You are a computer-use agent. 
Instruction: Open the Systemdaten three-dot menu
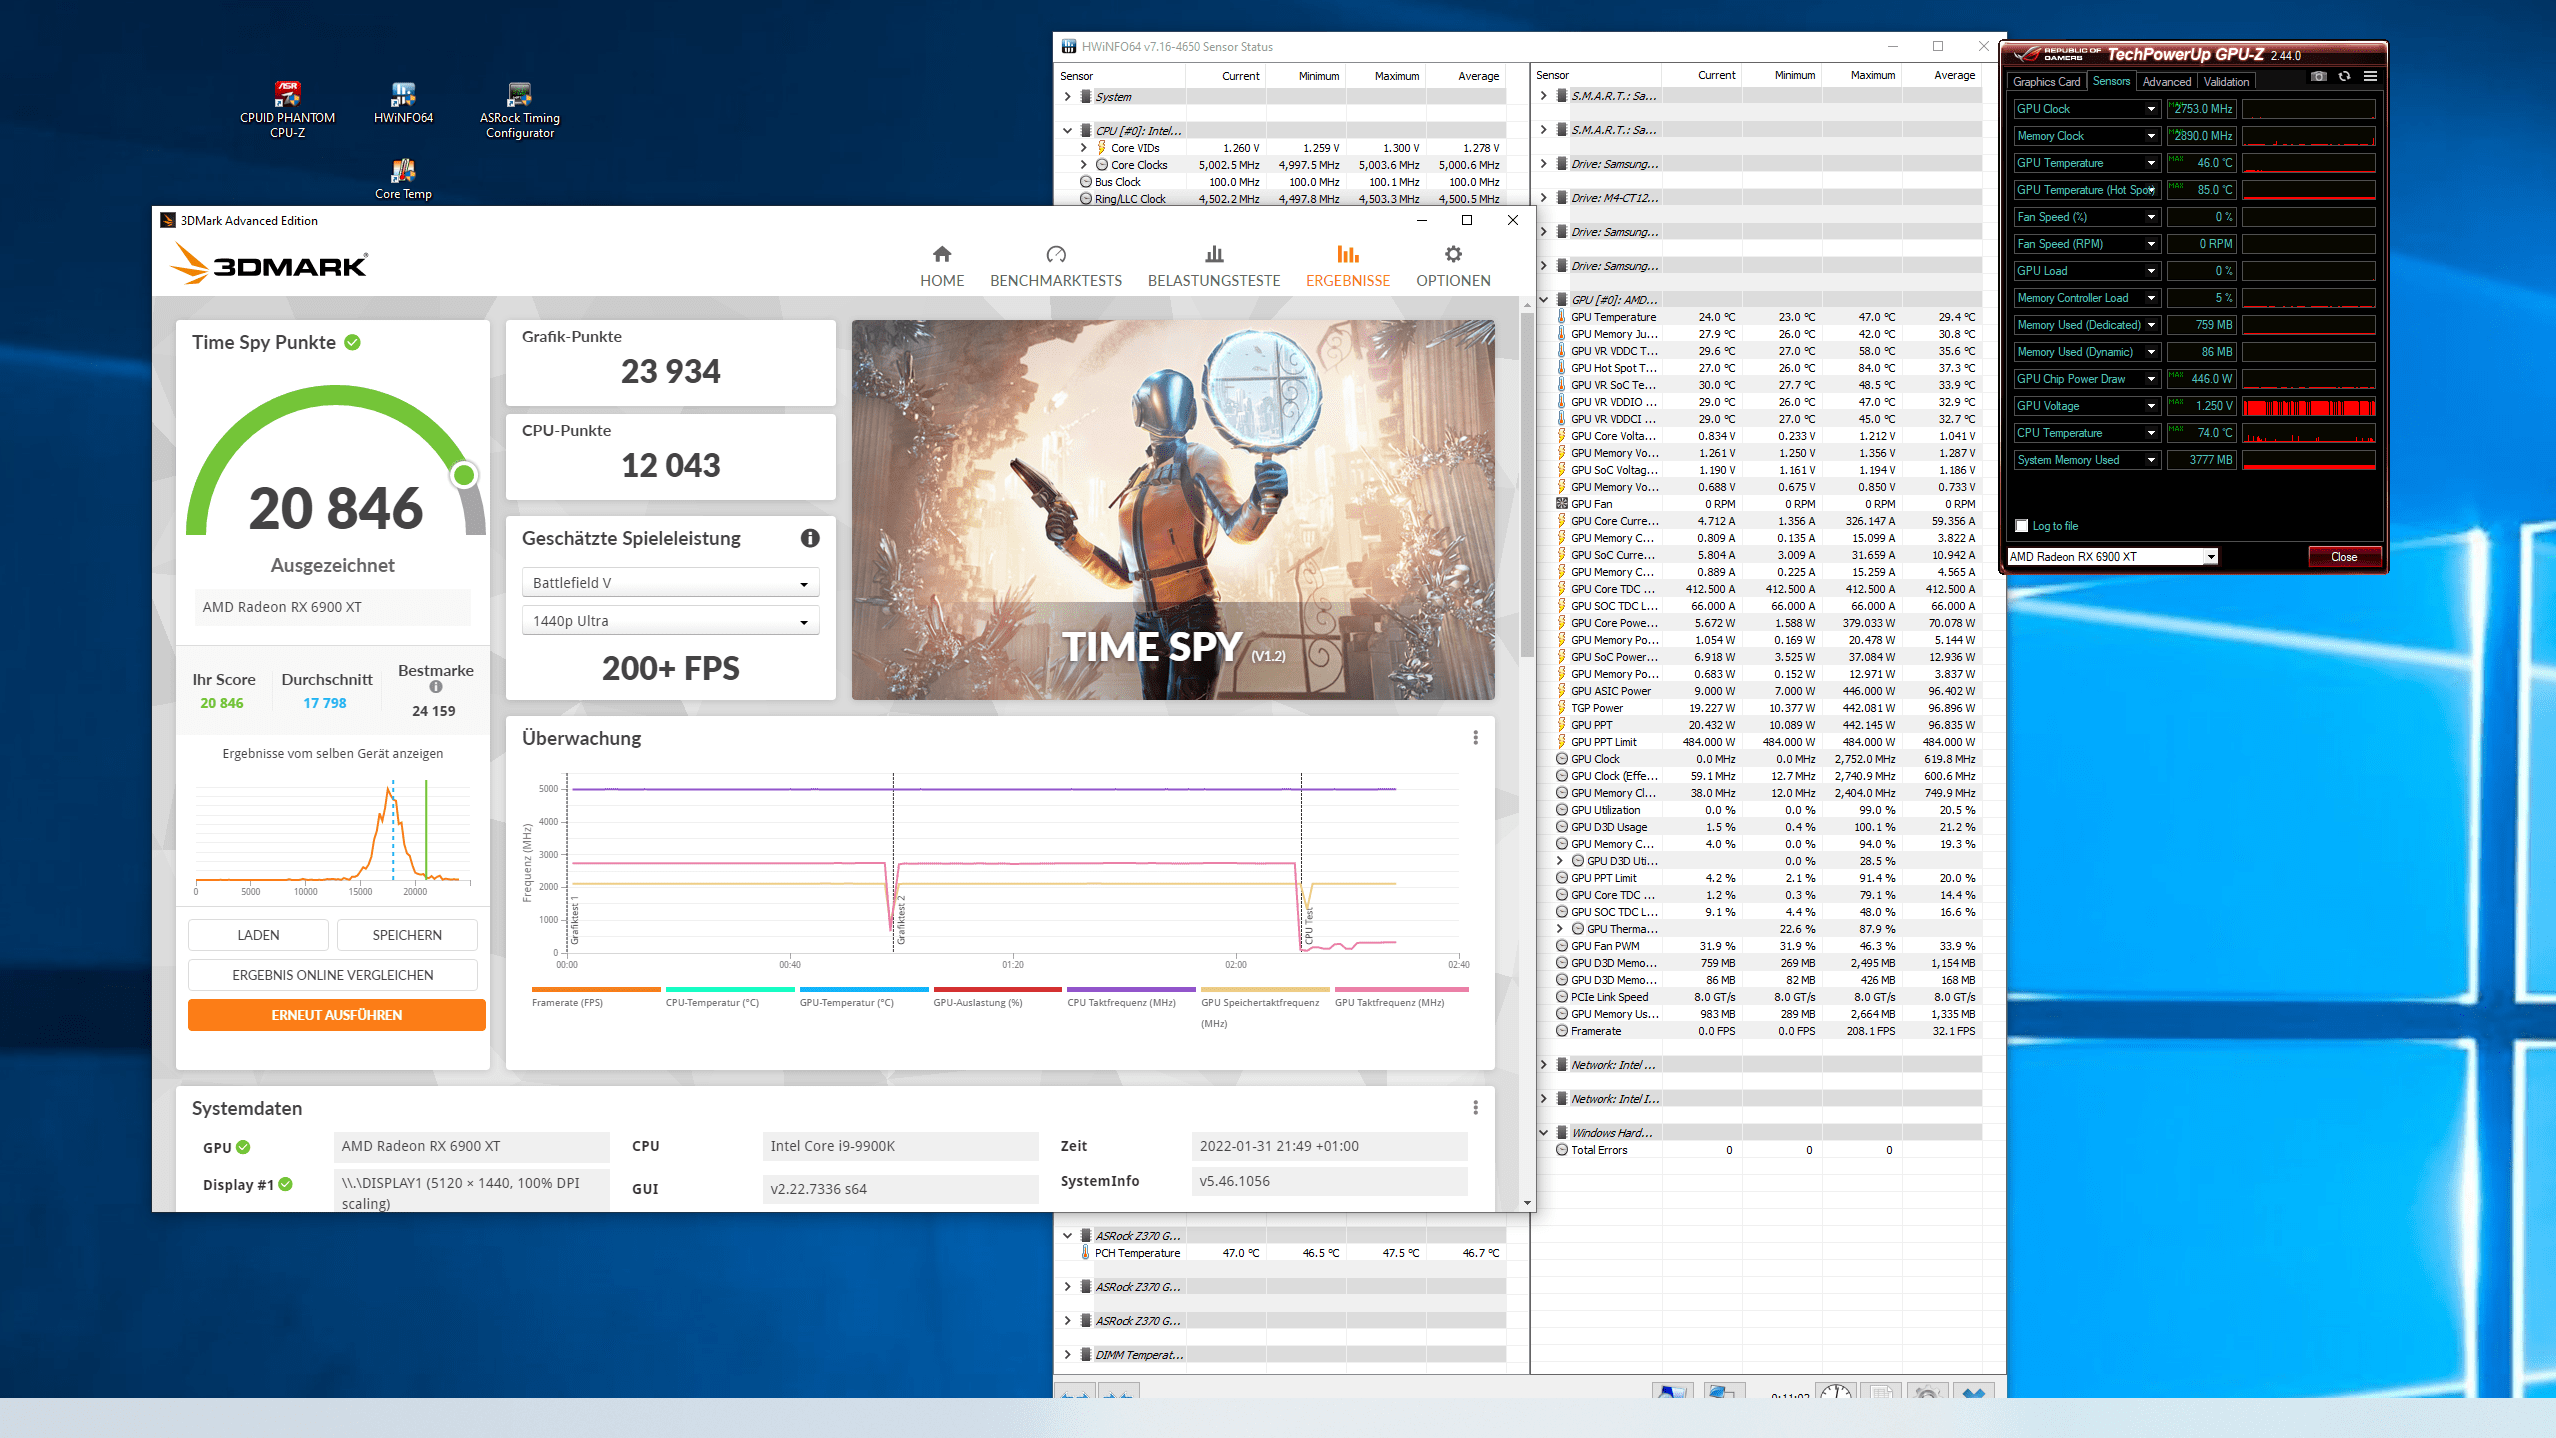tap(1475, 1108)
